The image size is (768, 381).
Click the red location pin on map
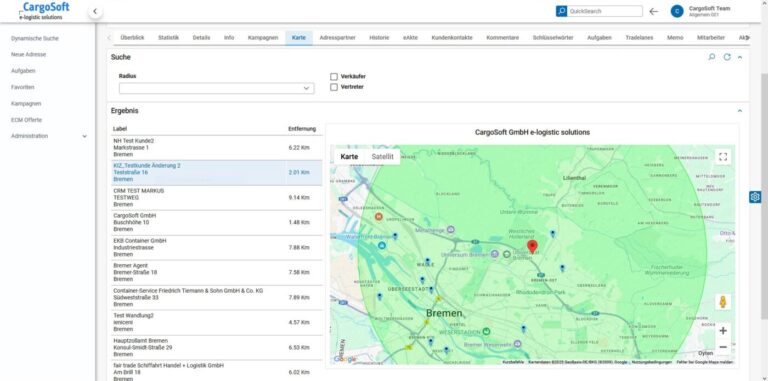point(532,246)
